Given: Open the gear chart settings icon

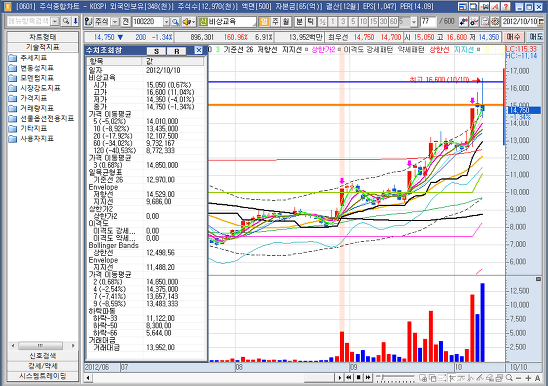Looking at the screenshot, I should click(x=495, y=22).
